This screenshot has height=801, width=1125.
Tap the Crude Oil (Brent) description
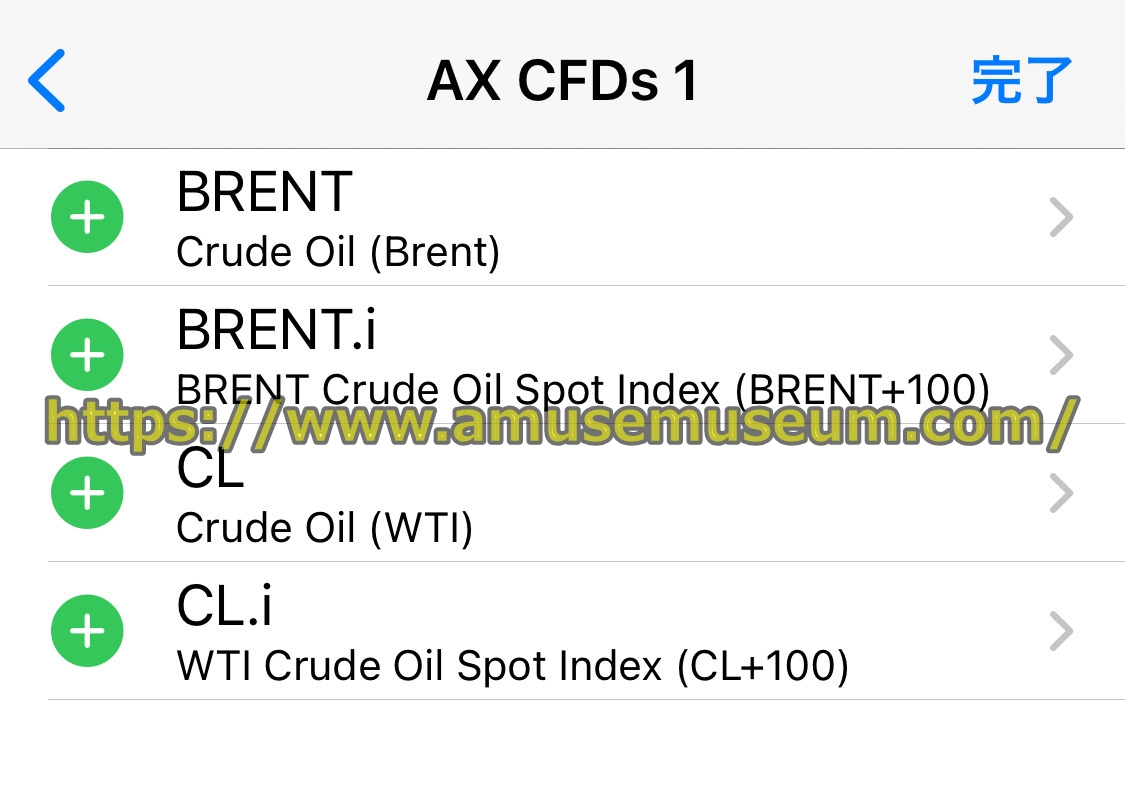338,253
